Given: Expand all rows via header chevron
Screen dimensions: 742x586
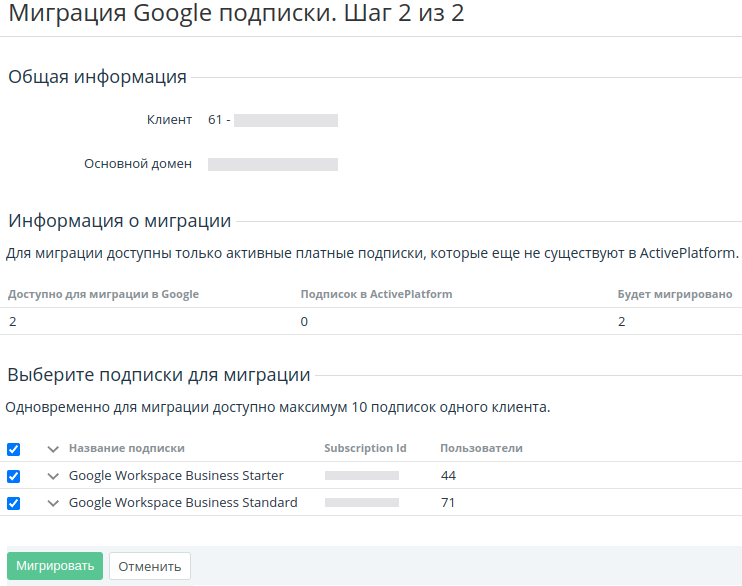Looking at the screenshot, I should coord(53,449).
